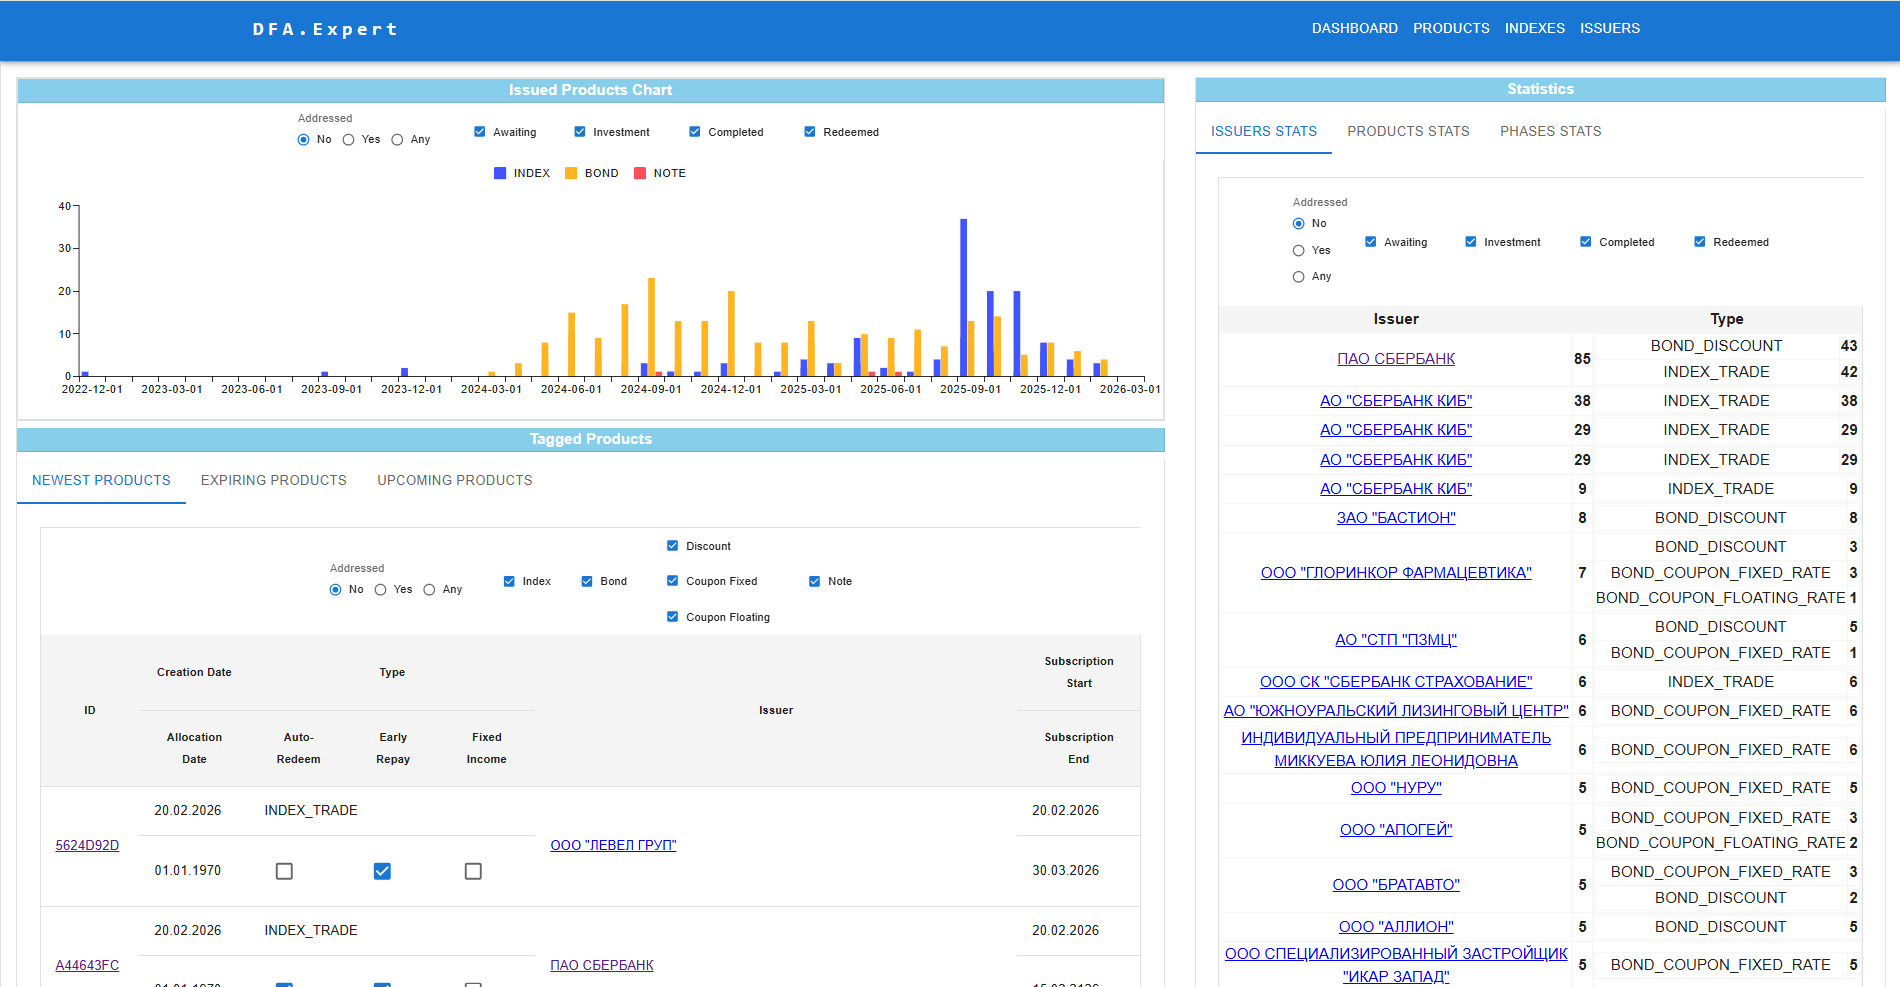Open the UPCOMING PRODUCTS tab

(455, 480)
